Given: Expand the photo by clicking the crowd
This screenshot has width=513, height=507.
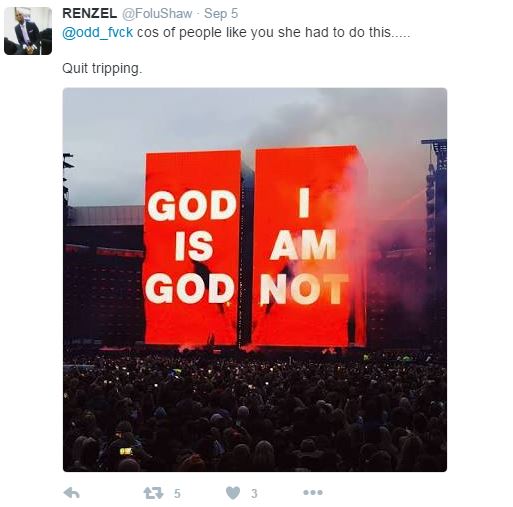Looking at the screenshot, I should (255, 410).
